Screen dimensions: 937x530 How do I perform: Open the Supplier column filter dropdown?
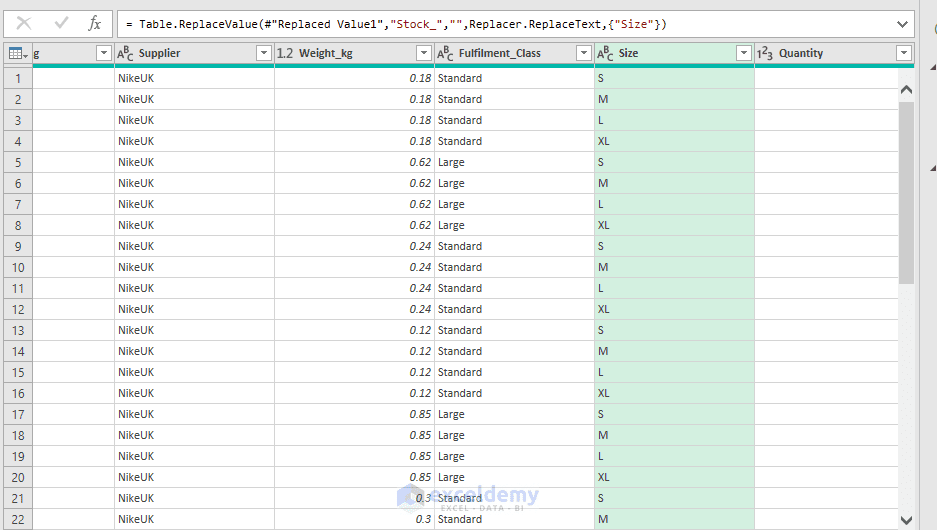click(x=264, y=53)
